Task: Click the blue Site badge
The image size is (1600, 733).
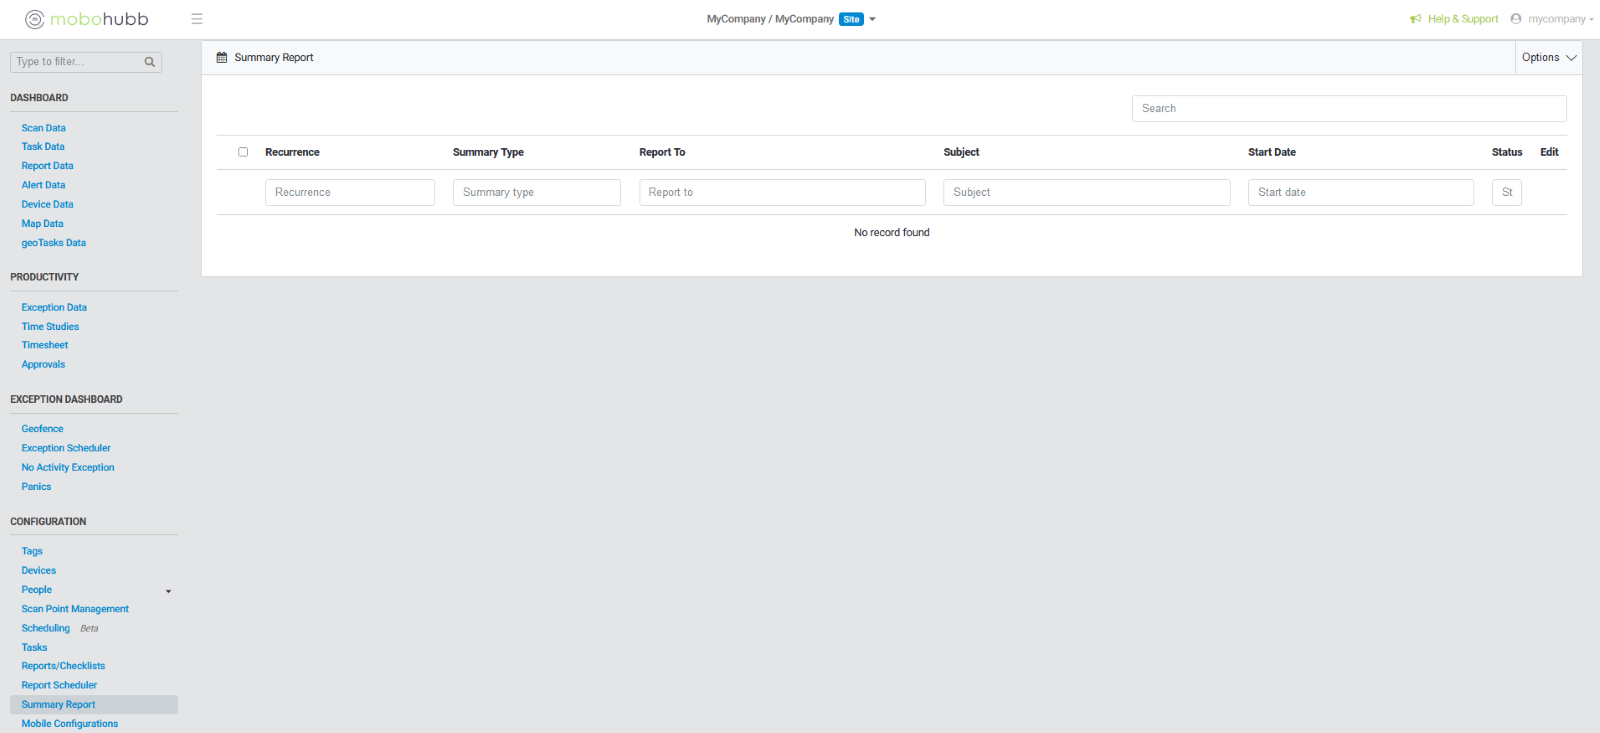Action: click(851, 19)
